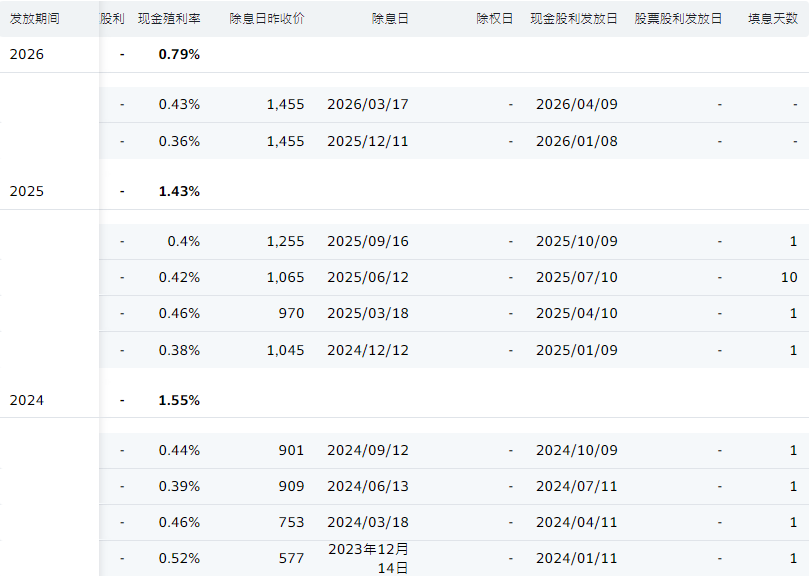
Task: Select the 除息日 column header
Action: [390, 19]
